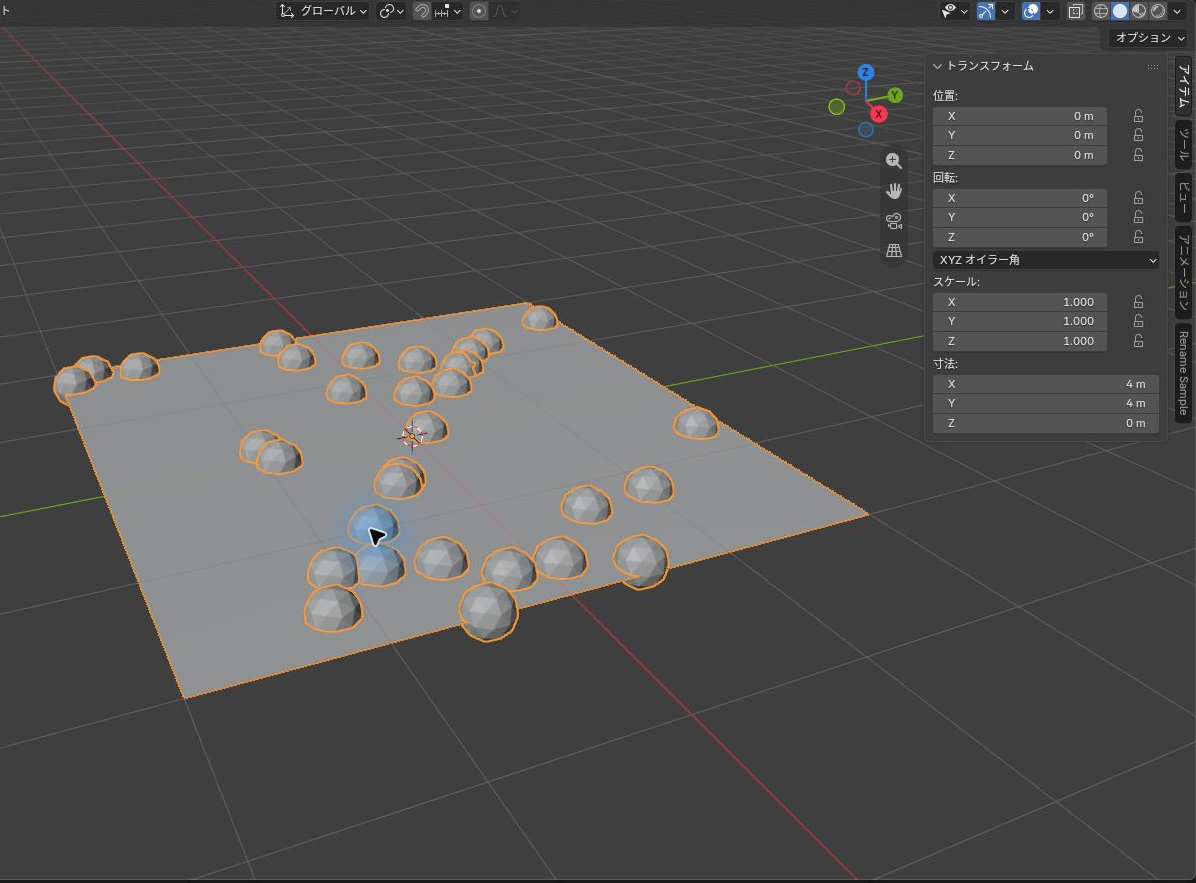Toggle the show overlays button

pos(1030,11)
